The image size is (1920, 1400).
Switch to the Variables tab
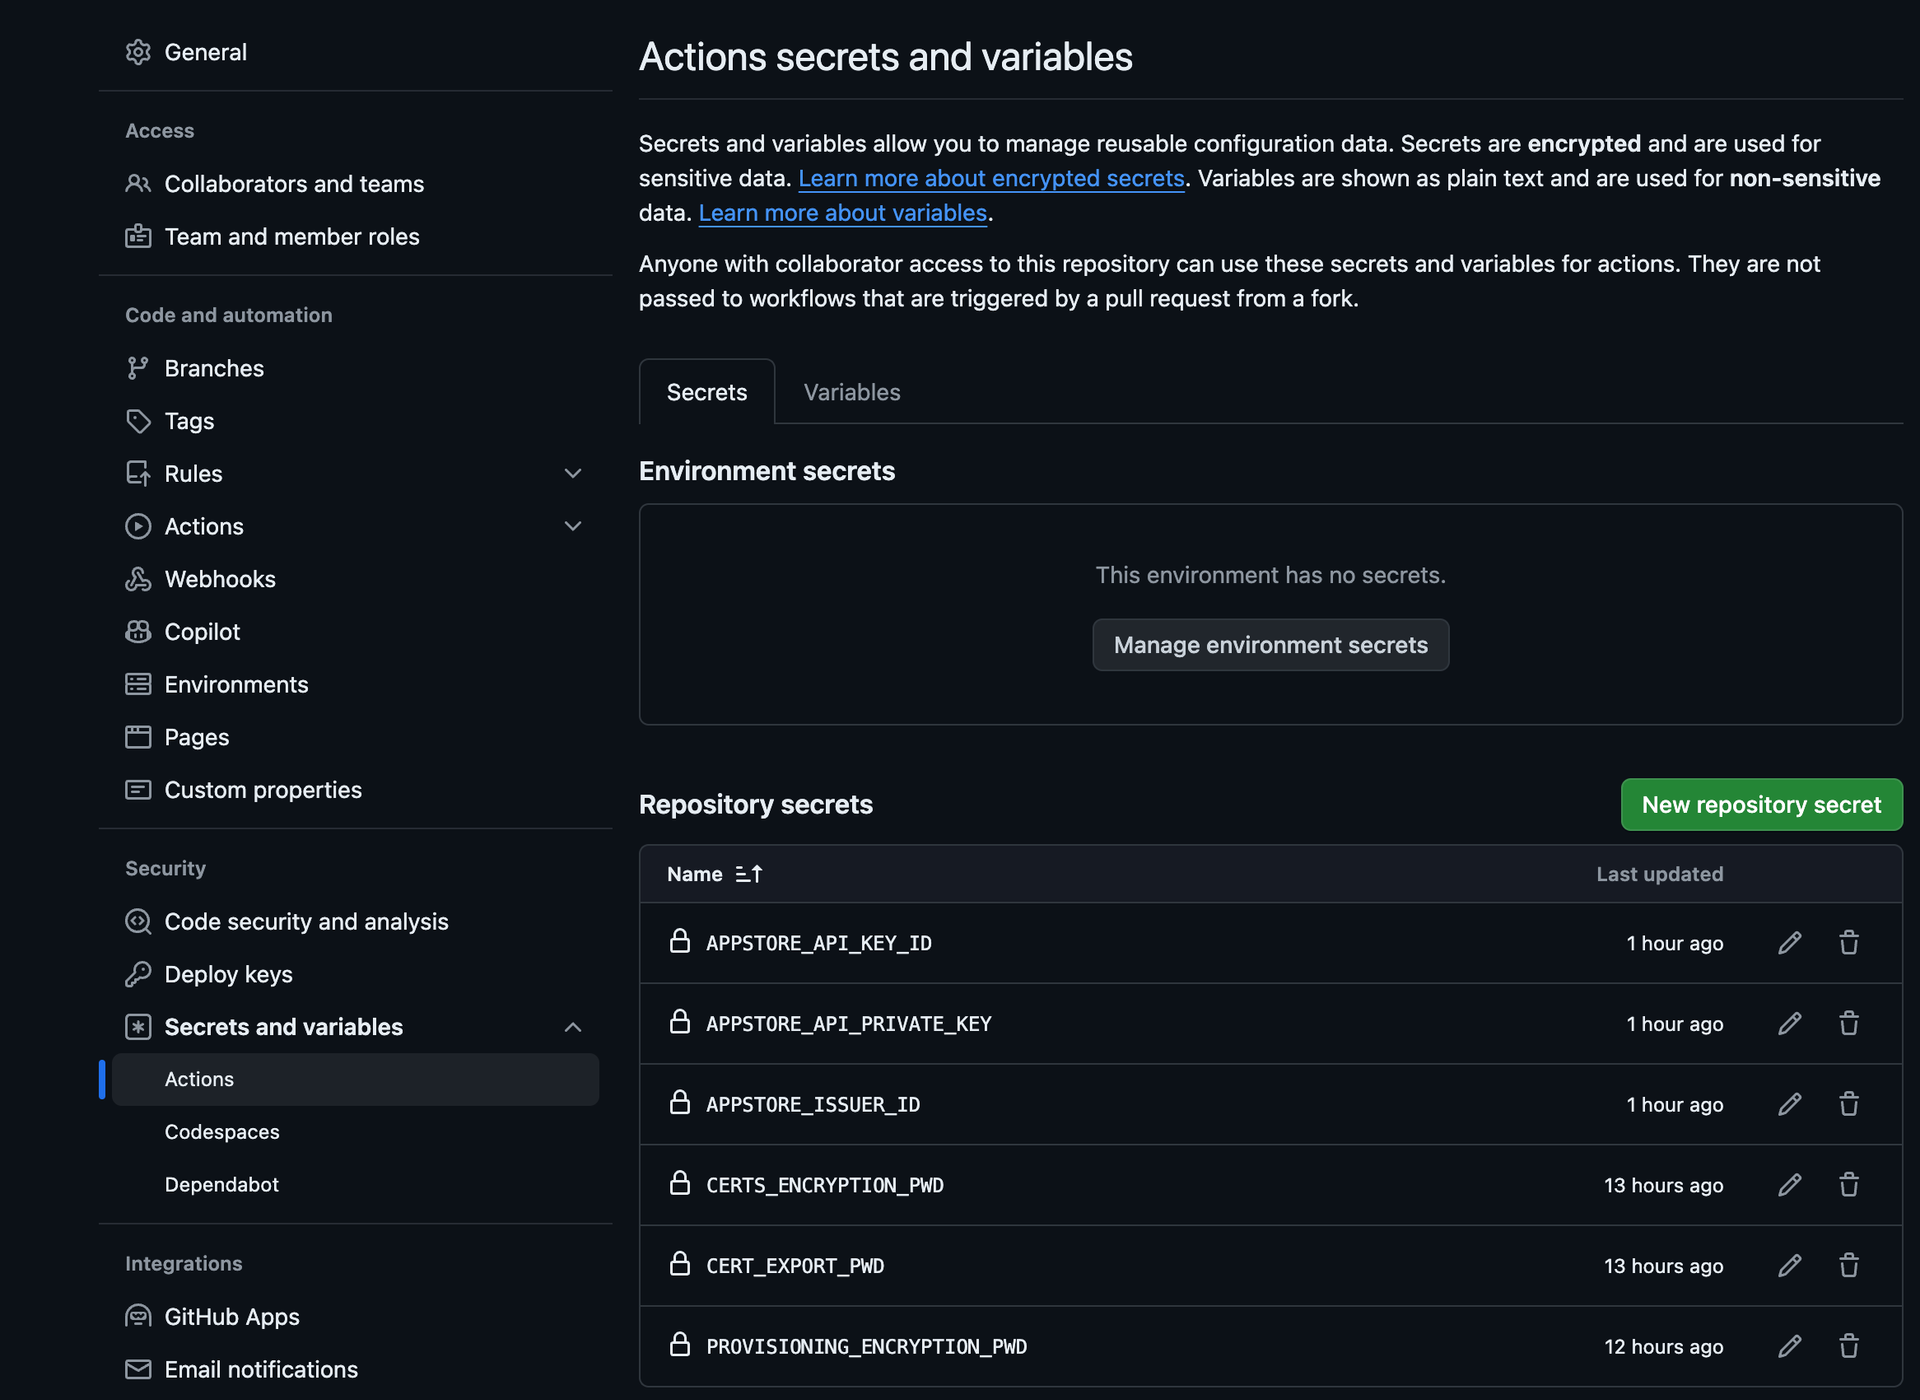pos(851,392)
